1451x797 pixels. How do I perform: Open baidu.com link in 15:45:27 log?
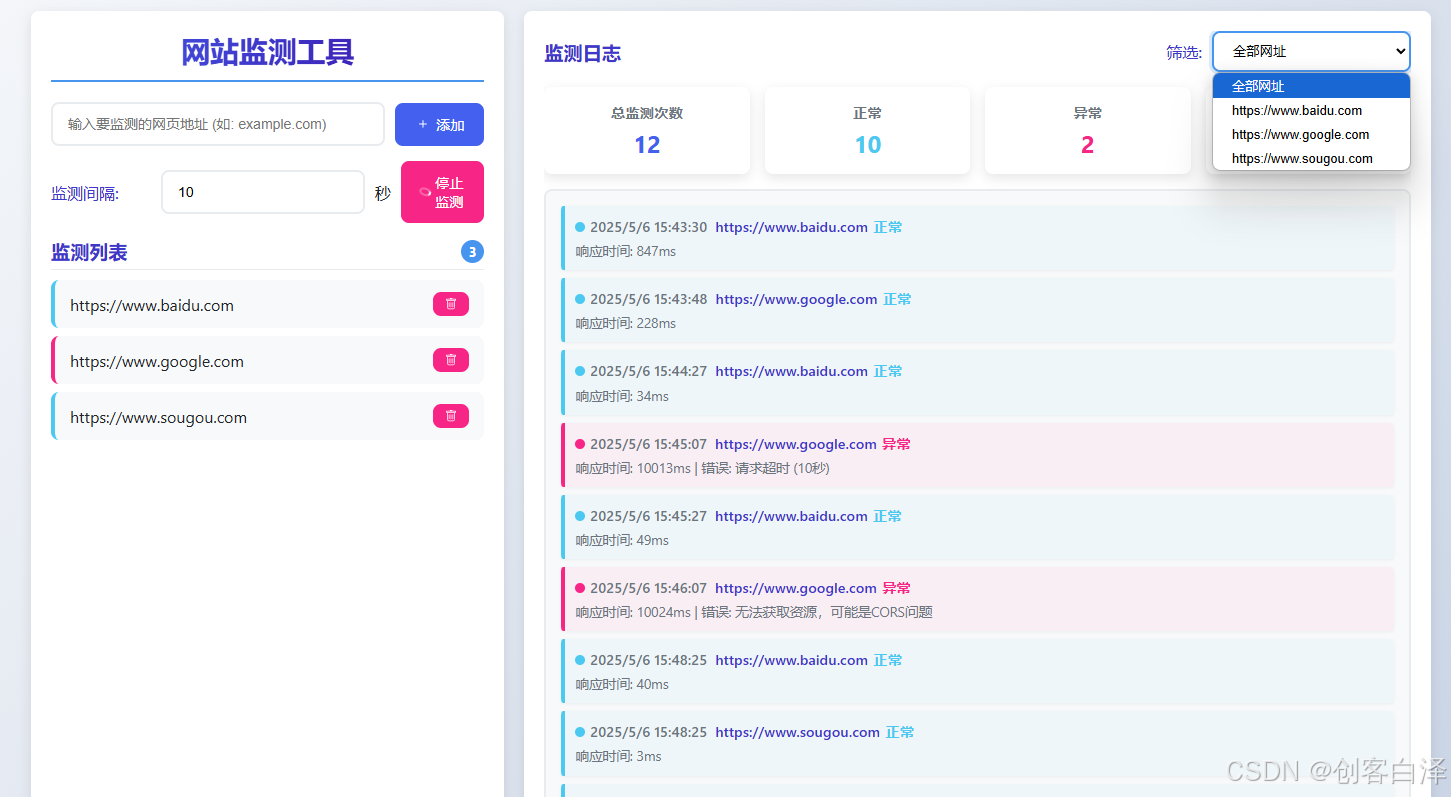pyautogui.click(x=791, y=516)
